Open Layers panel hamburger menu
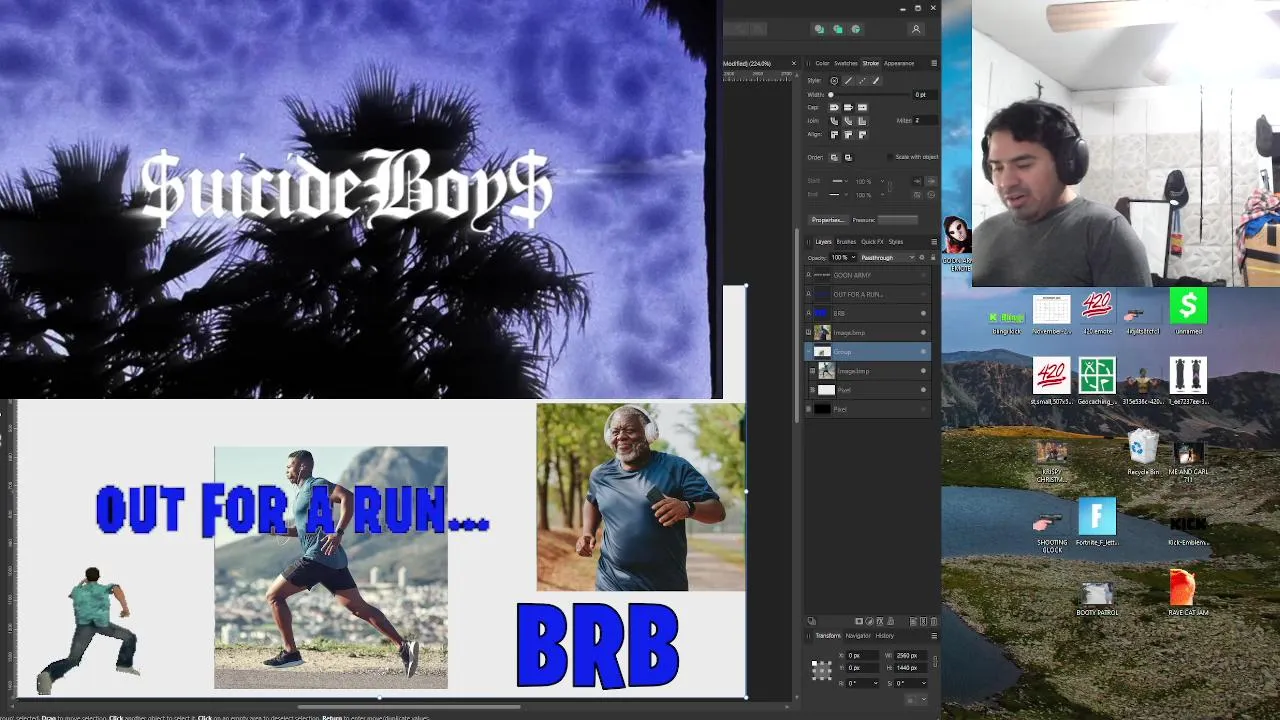The height and width of the screenshot is (720, 1280). coord(934,241)
